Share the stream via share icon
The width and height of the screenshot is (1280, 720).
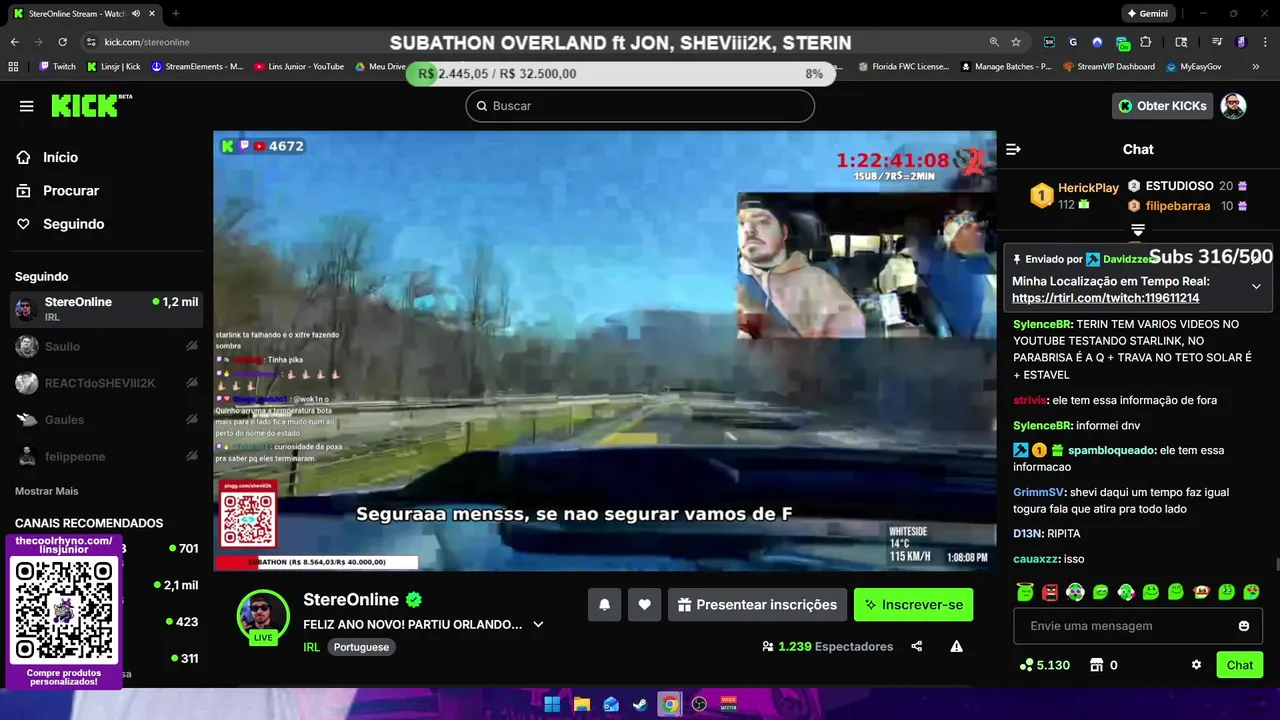click(x=917, y=646)
